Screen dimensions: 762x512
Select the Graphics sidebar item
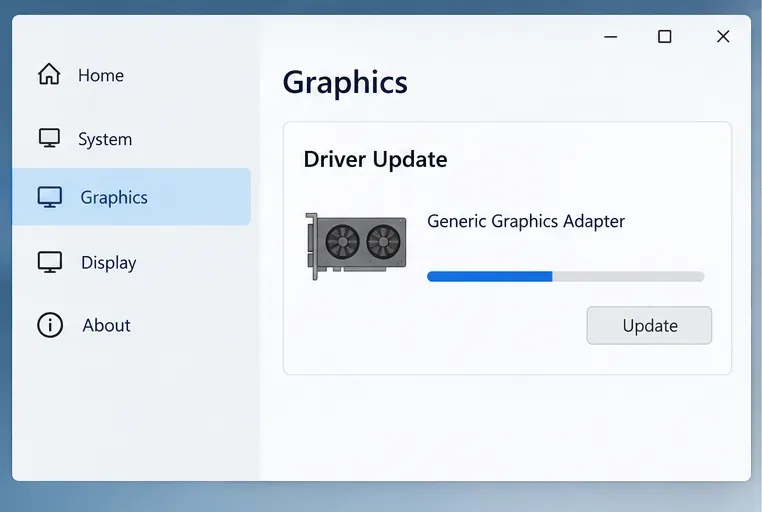point(131,197)
